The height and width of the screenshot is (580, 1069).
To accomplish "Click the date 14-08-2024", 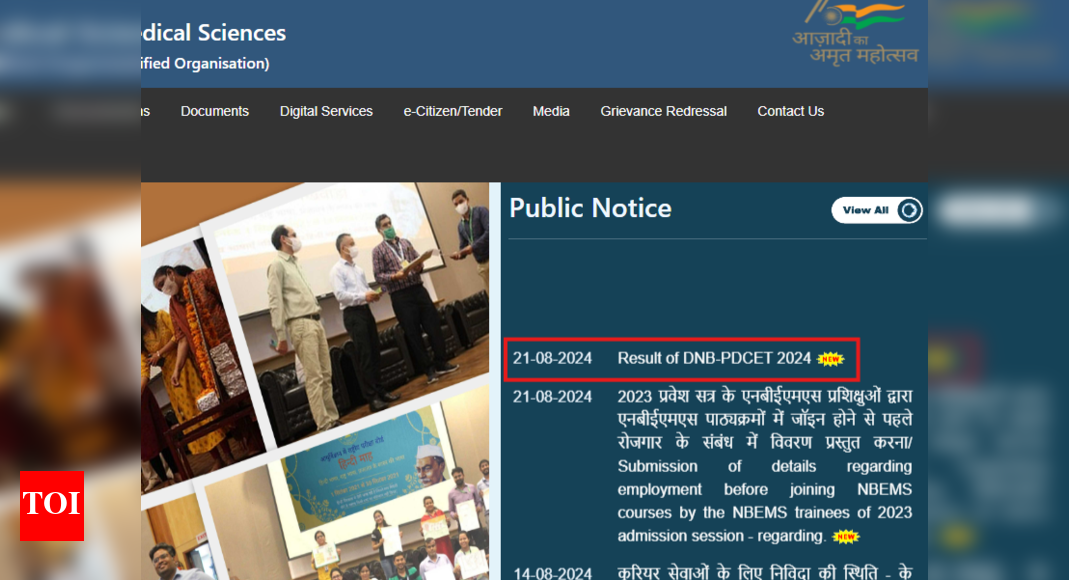I will click(552, 573).
